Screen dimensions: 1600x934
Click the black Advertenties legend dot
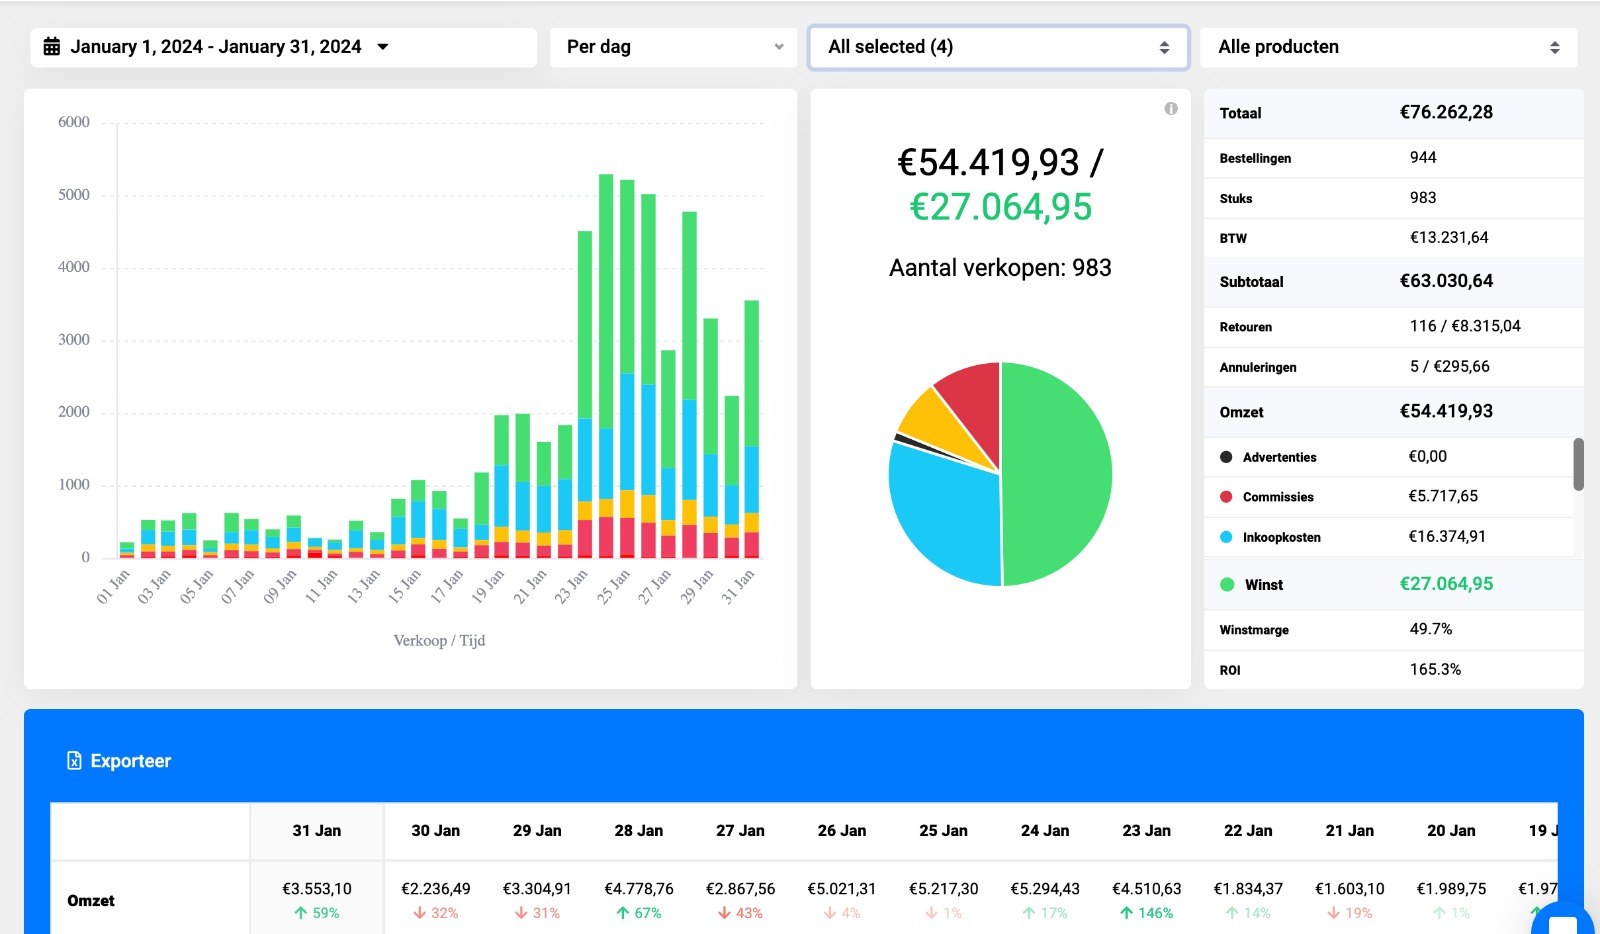[x=1226, y=457]
